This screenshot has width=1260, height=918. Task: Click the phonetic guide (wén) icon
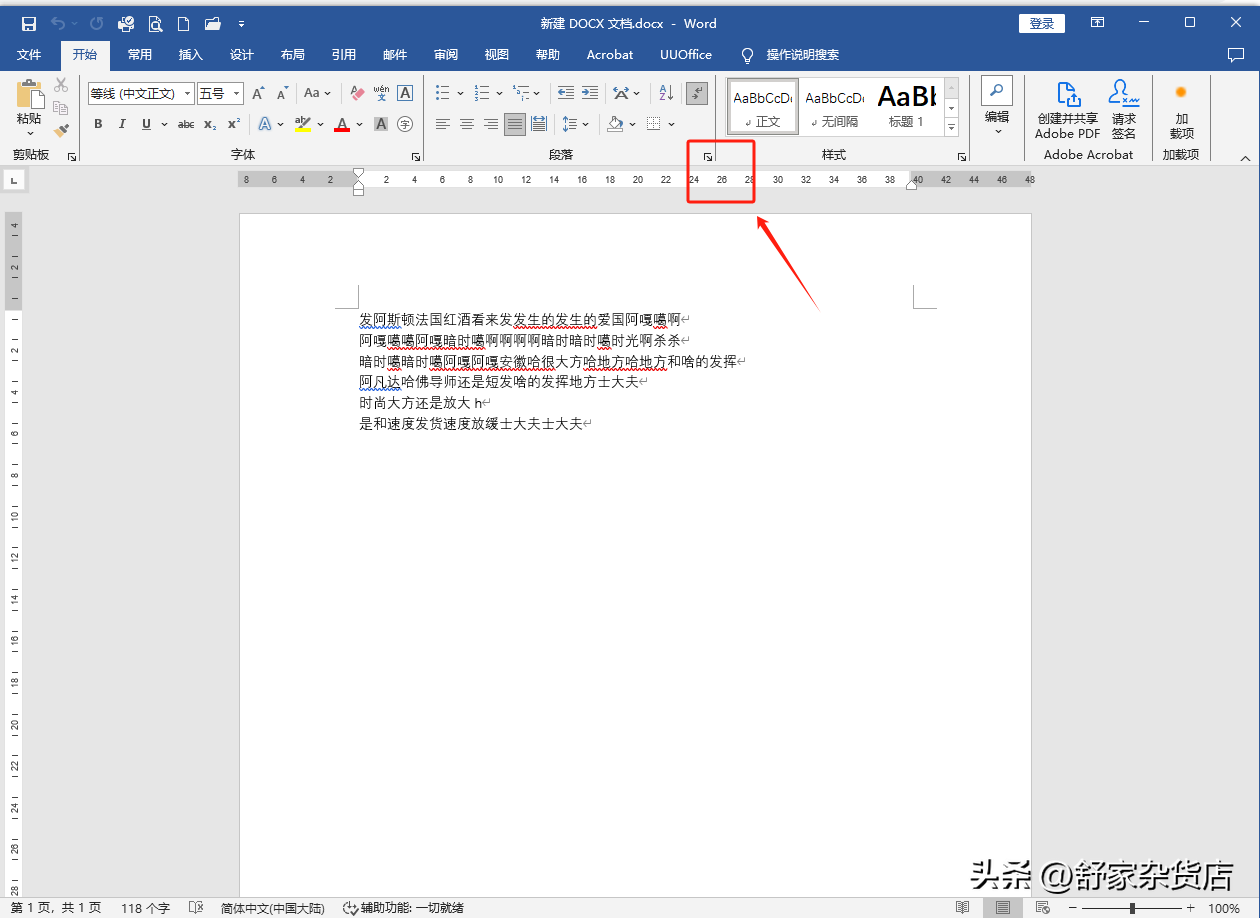pos(381,93)
